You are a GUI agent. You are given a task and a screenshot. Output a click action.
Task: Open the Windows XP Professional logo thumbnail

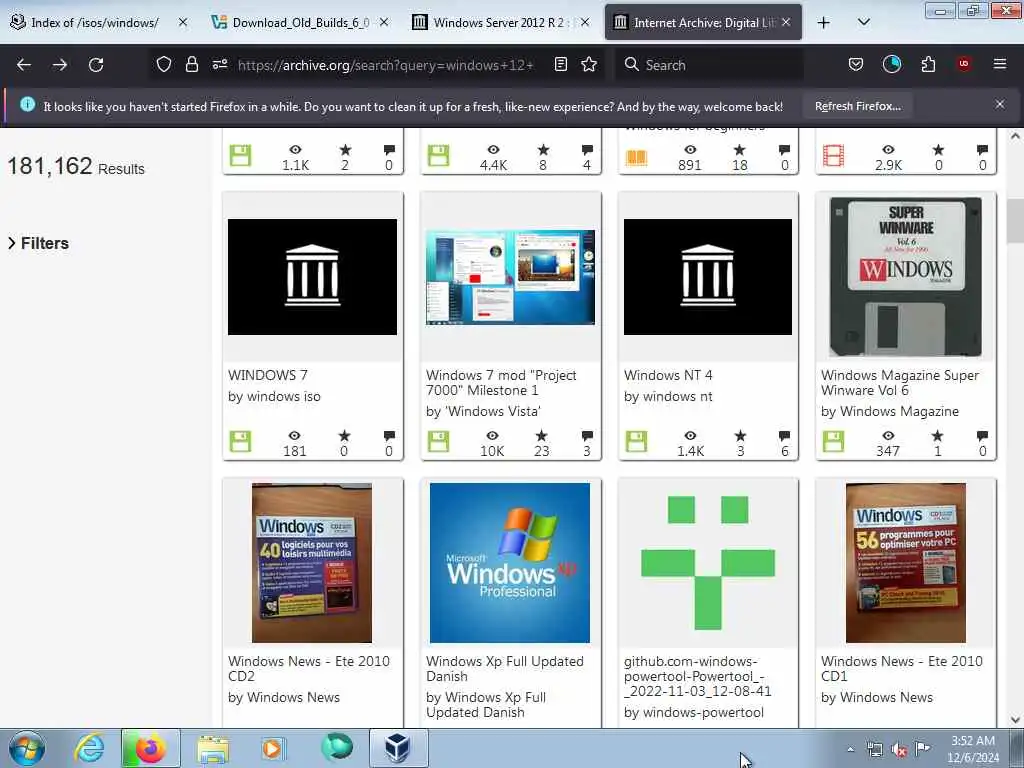(x=509, y=563)
